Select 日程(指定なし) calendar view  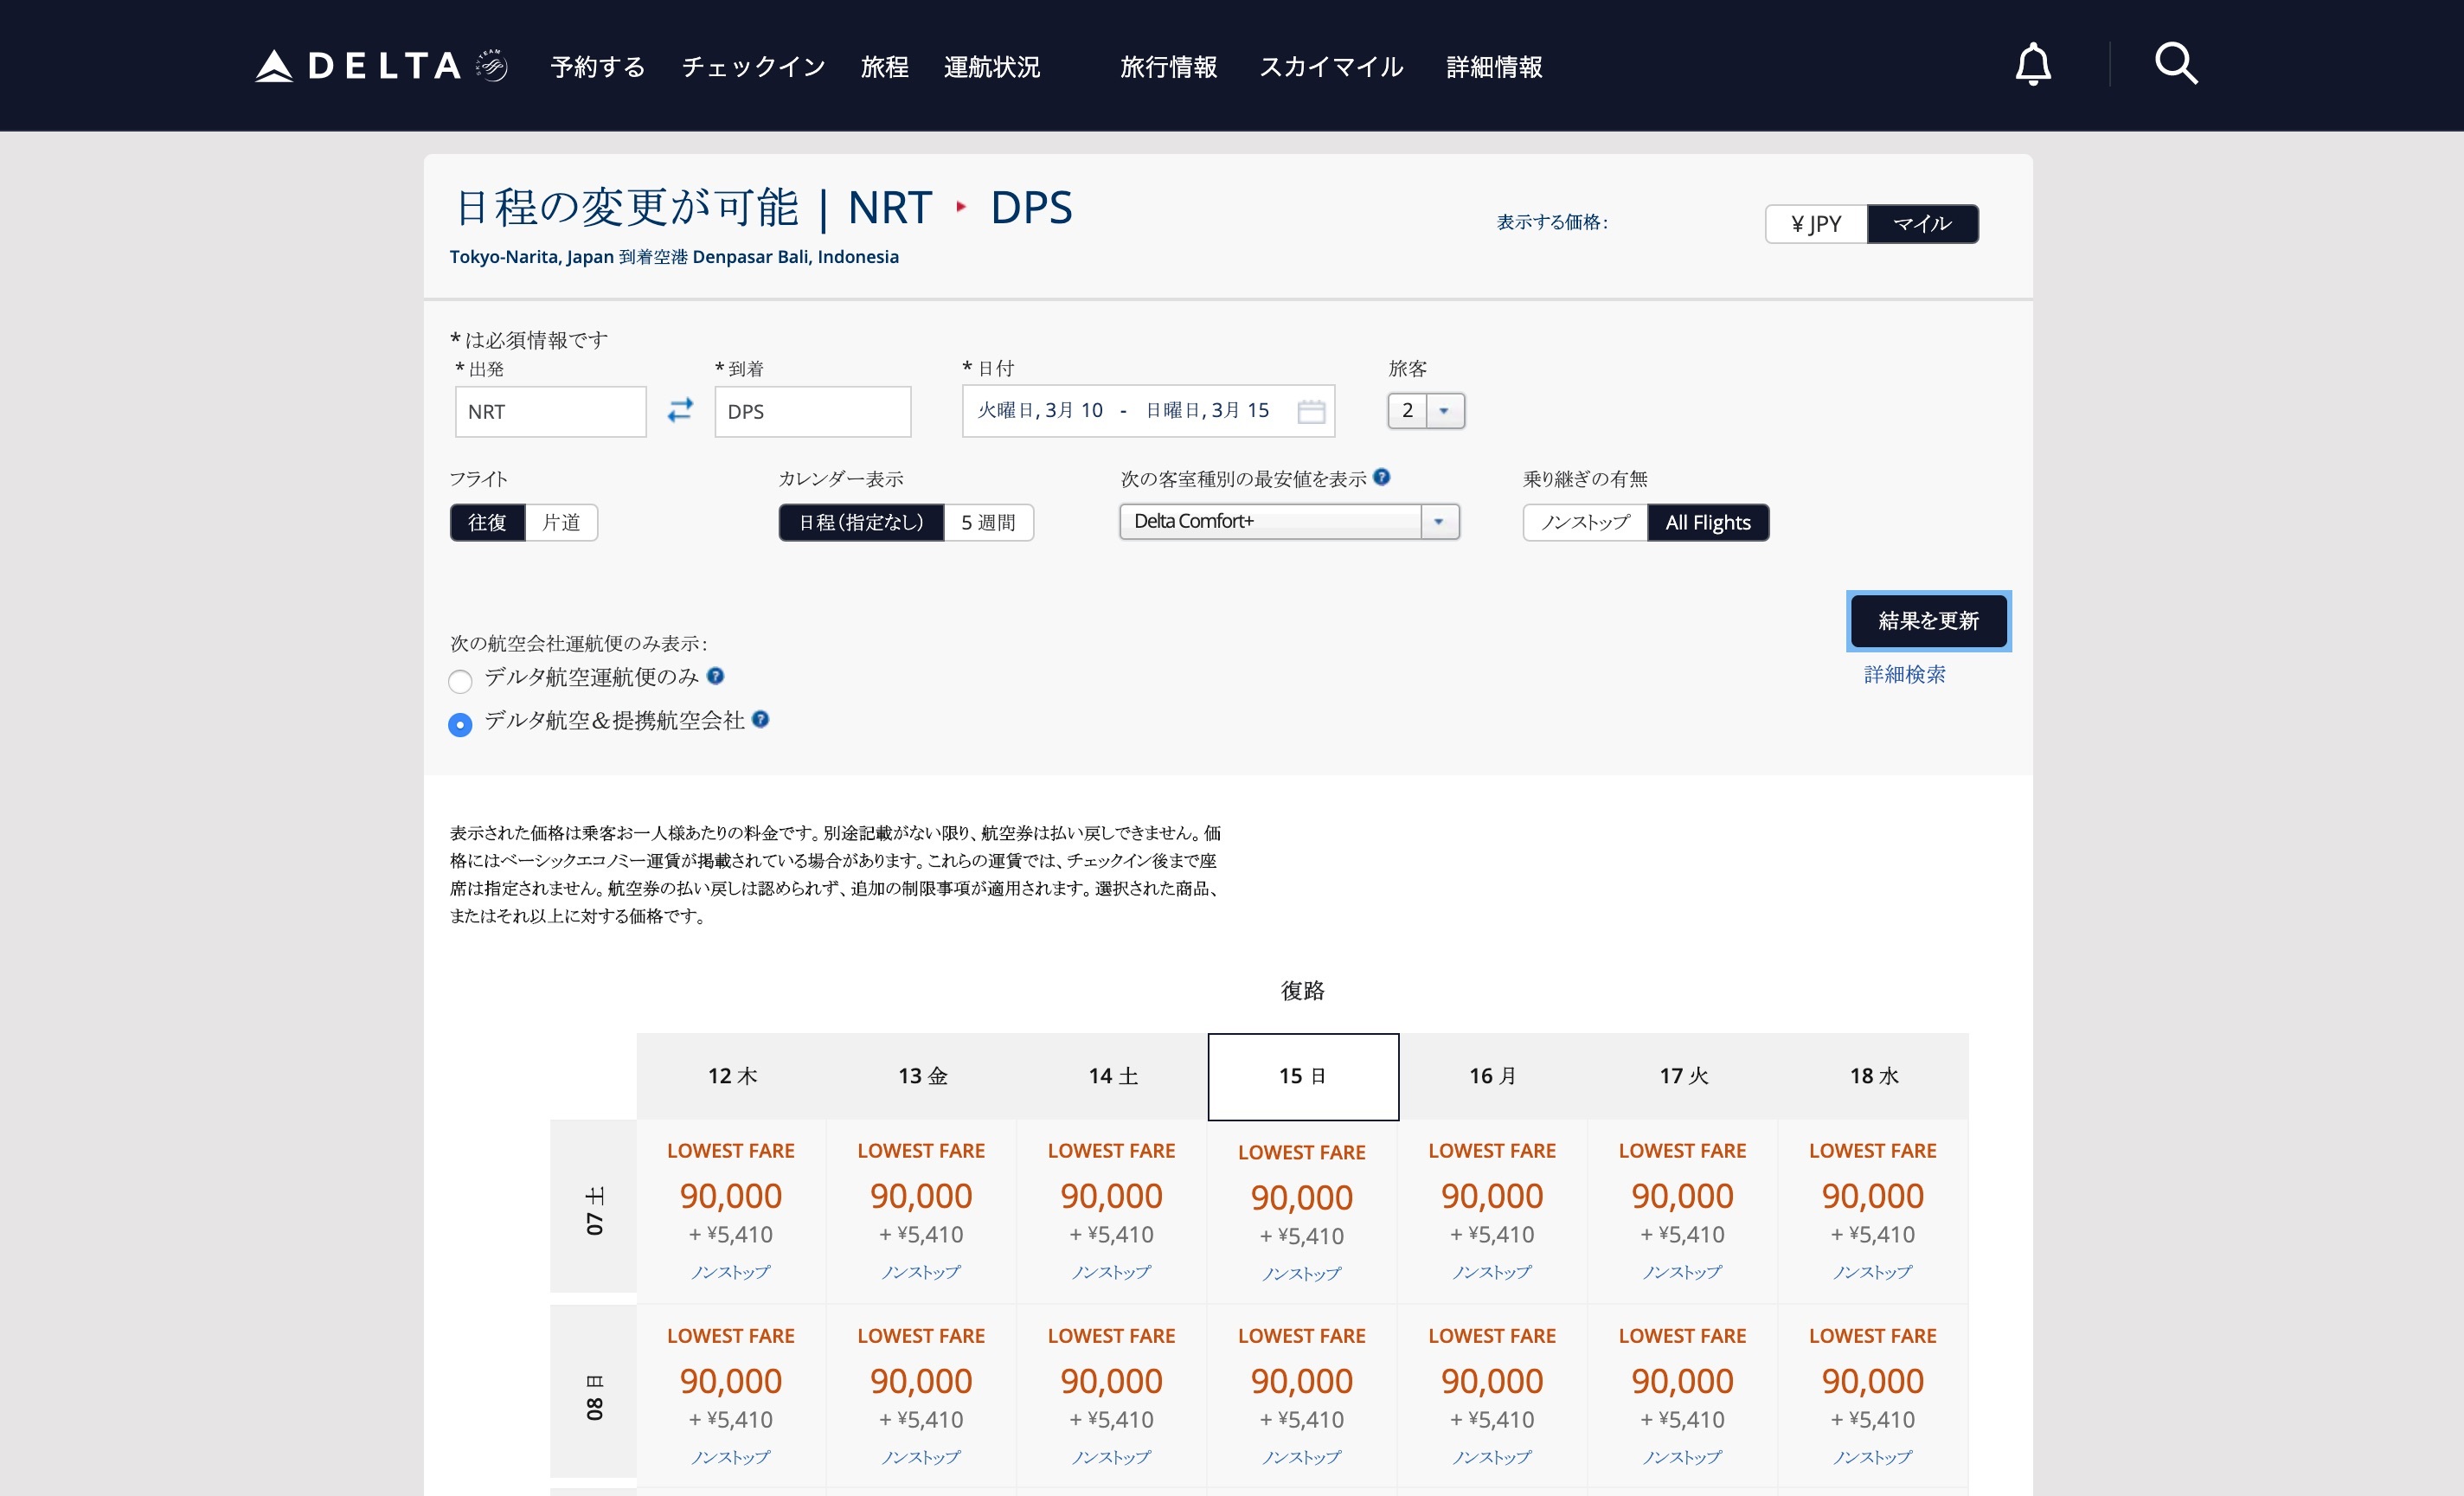861,522
